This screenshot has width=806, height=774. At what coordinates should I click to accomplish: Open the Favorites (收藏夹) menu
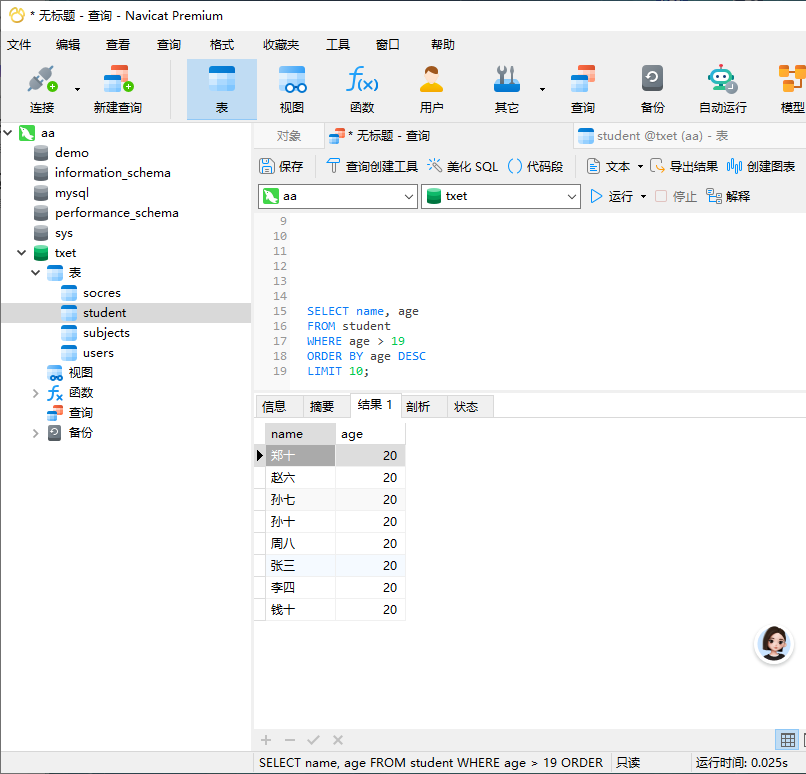pos(281,45)
